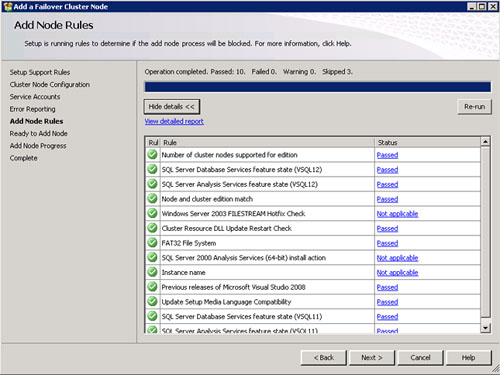Click the Rule column header
The image size is (500, 375).
pyautogui.click(x=267, y=142)
